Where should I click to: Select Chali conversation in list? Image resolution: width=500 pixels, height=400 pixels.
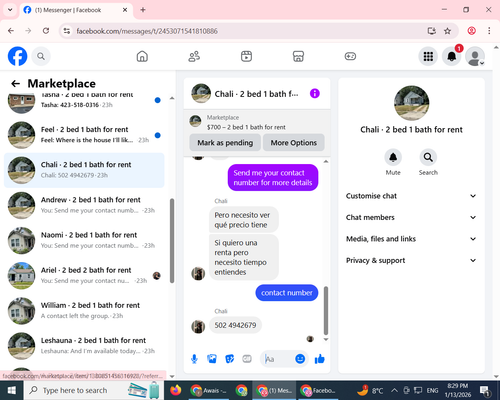pos(84,170)
